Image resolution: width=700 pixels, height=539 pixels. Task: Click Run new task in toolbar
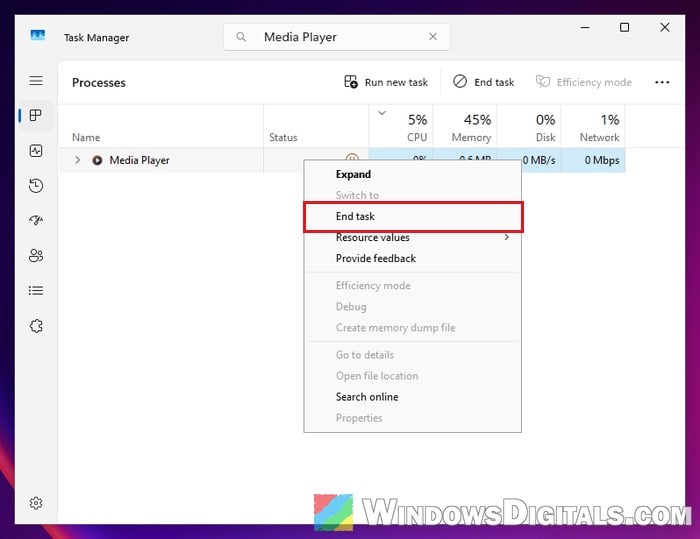[386, 82]
